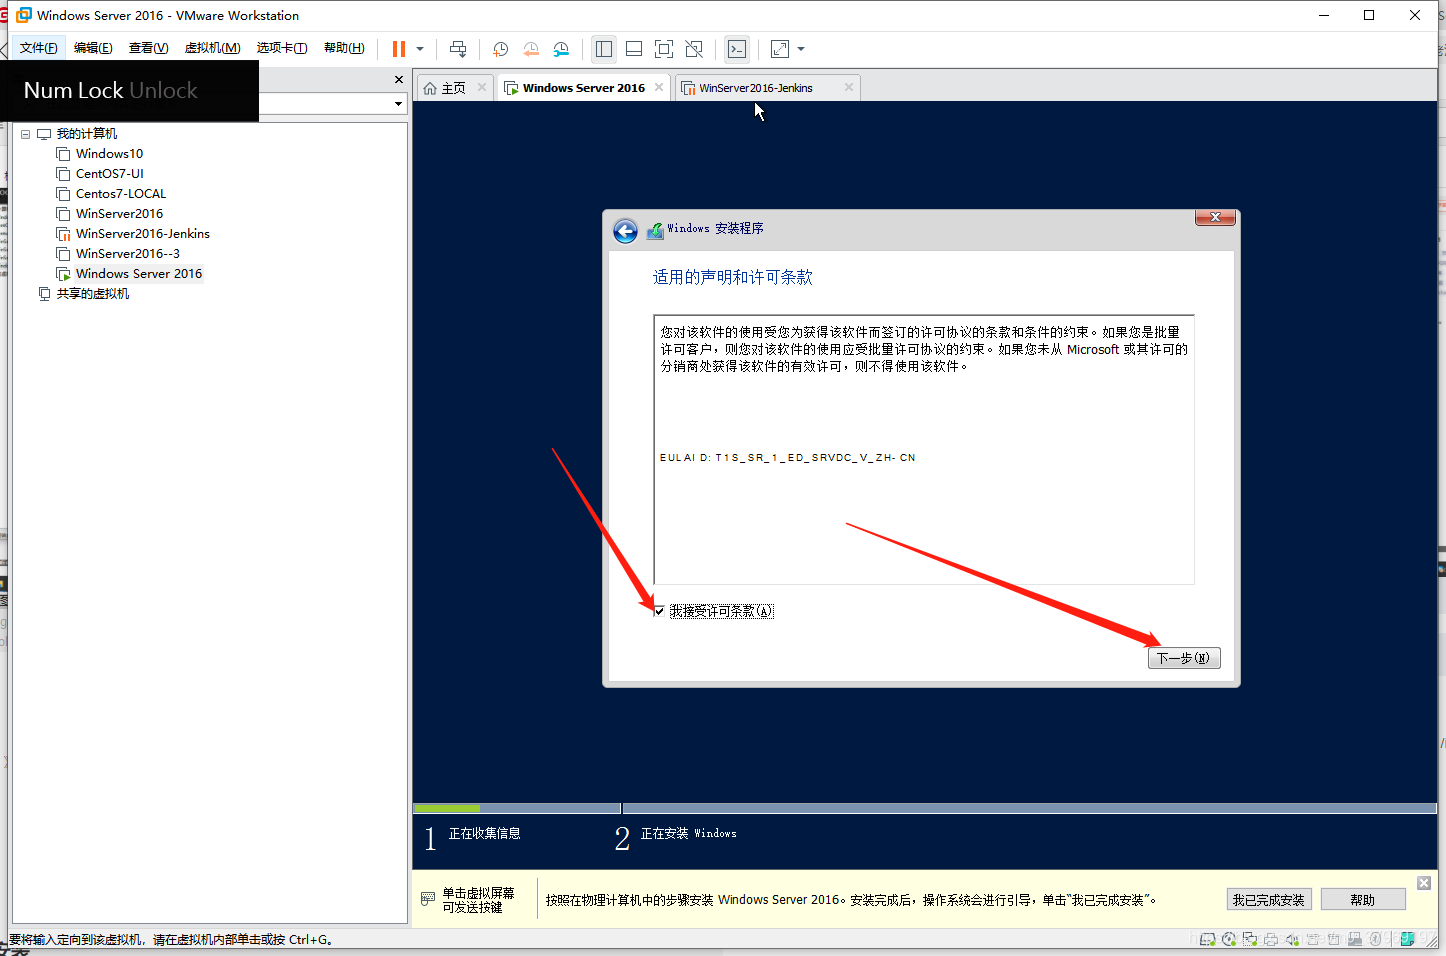Open stretch display dropdown arrow
The height and width of the screenshot is (956, 1446).
[801, 49]
